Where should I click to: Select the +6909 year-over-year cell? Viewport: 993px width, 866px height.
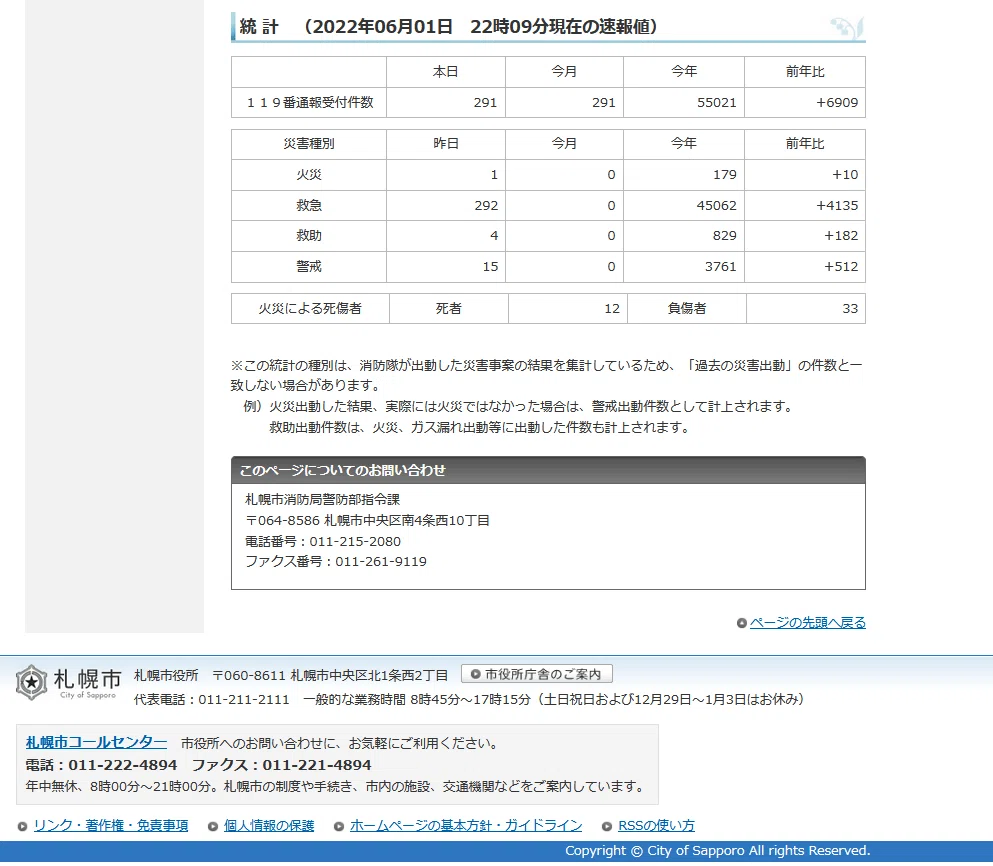coord(805,103)
